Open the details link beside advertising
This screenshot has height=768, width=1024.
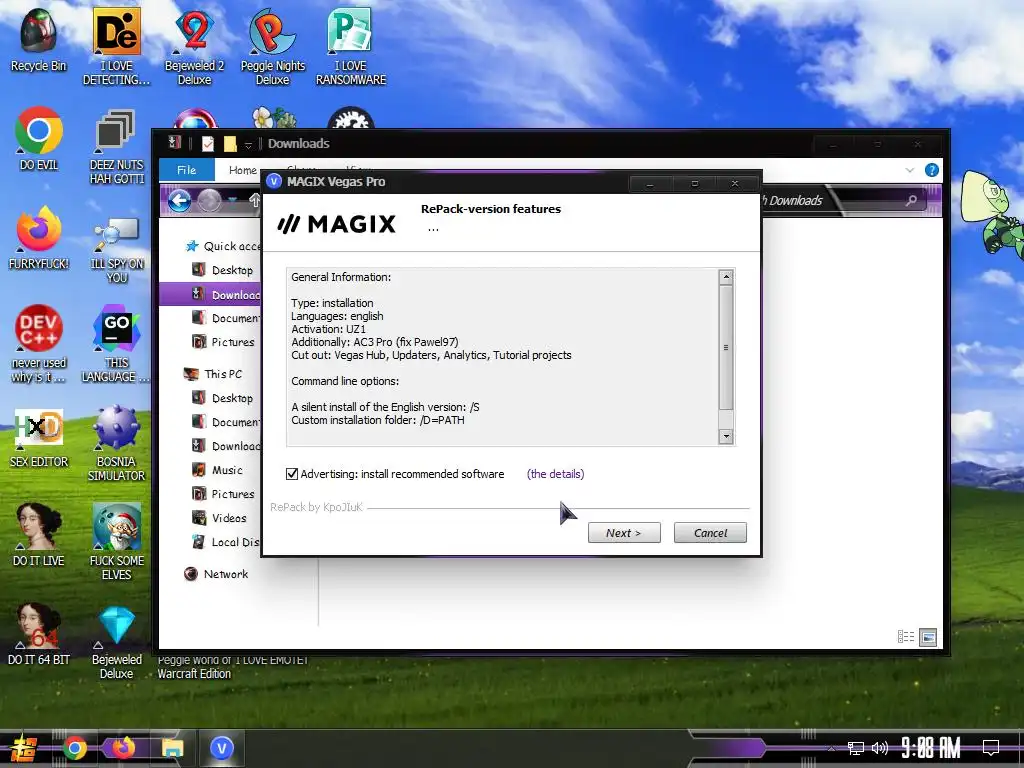tap(555, 474)
